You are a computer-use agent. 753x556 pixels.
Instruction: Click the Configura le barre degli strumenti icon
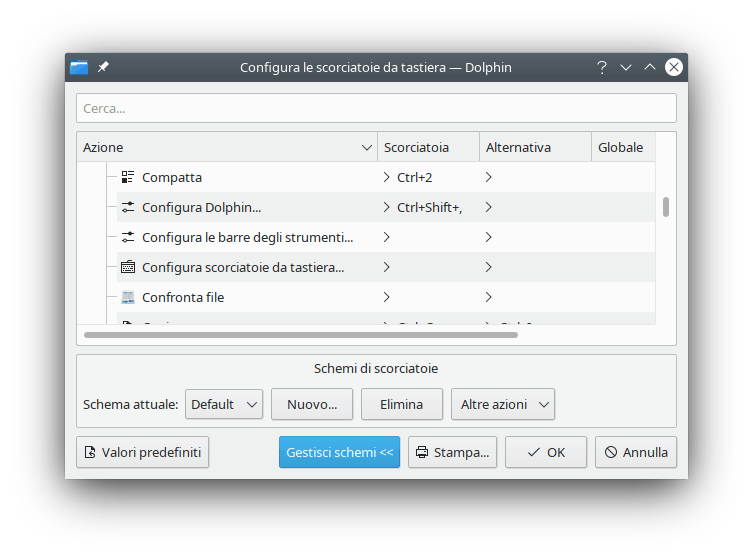point(127,237)
